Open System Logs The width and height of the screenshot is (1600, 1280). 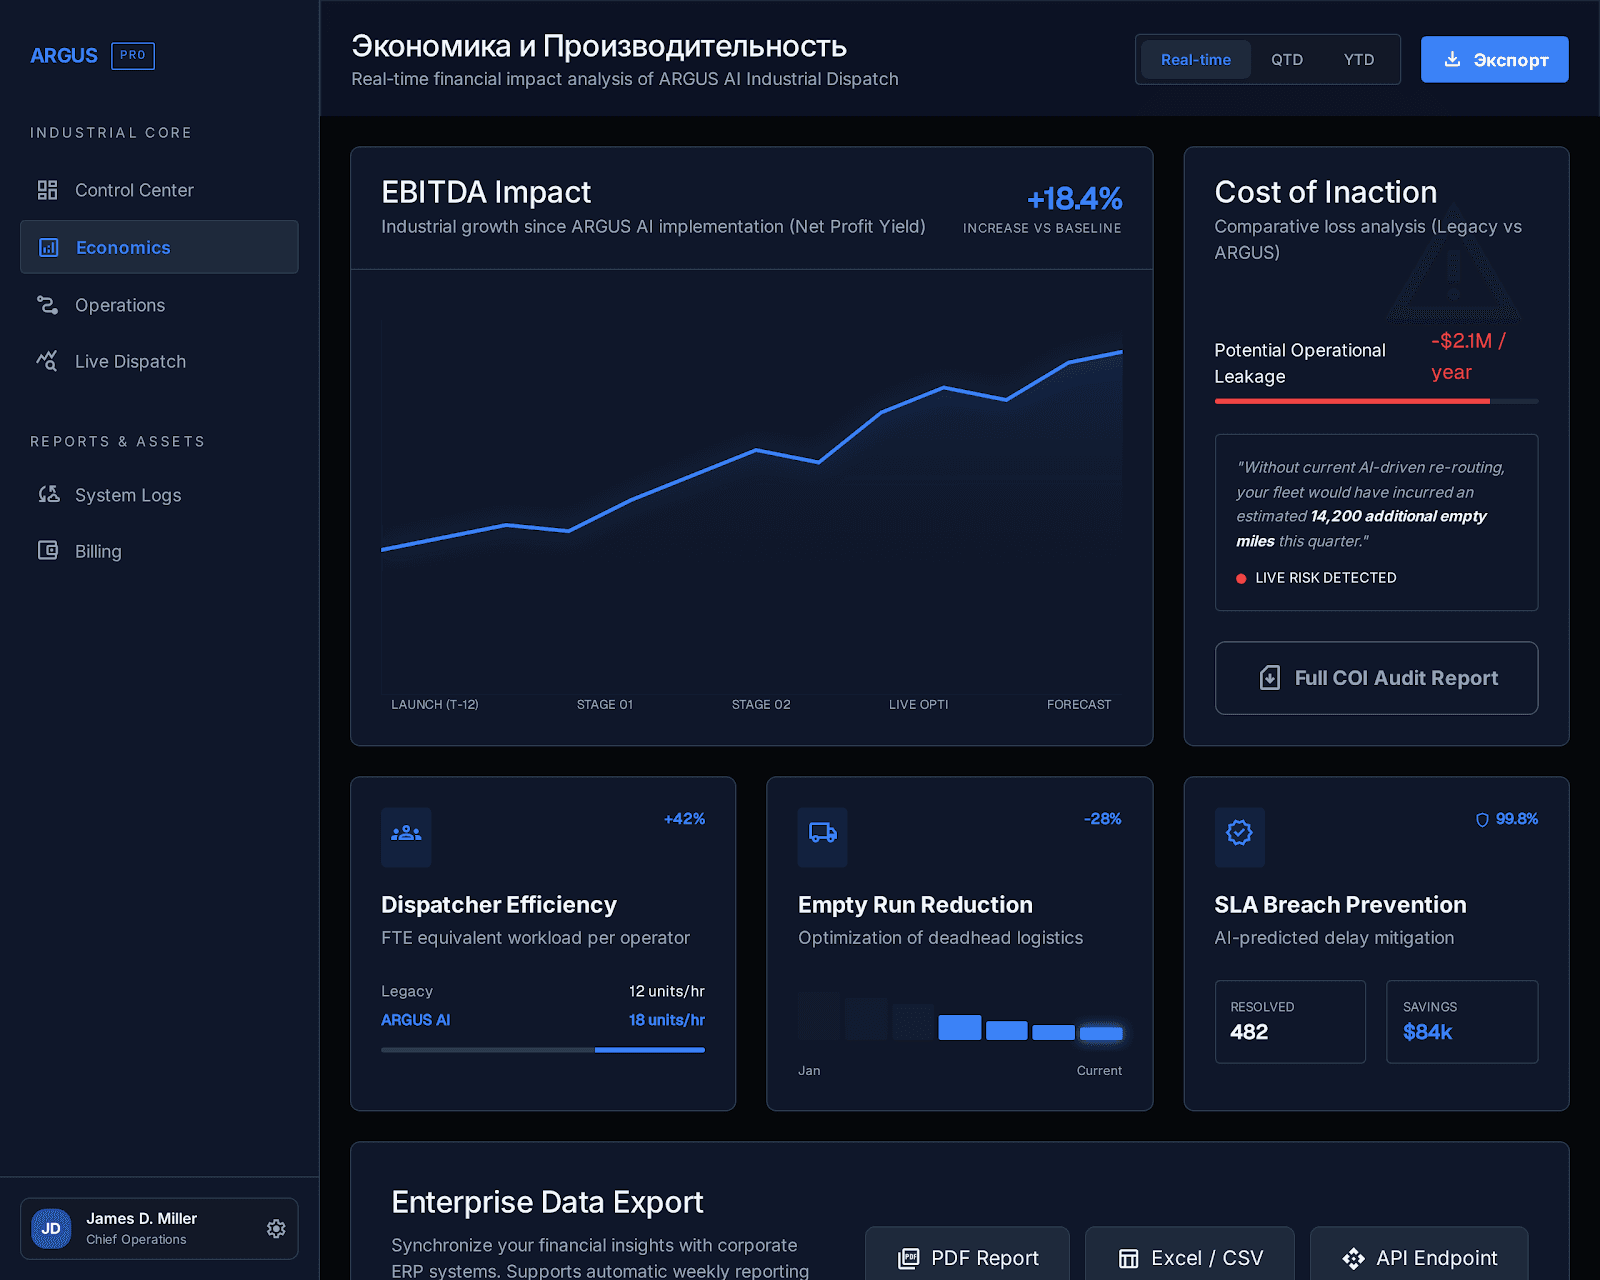159,494
